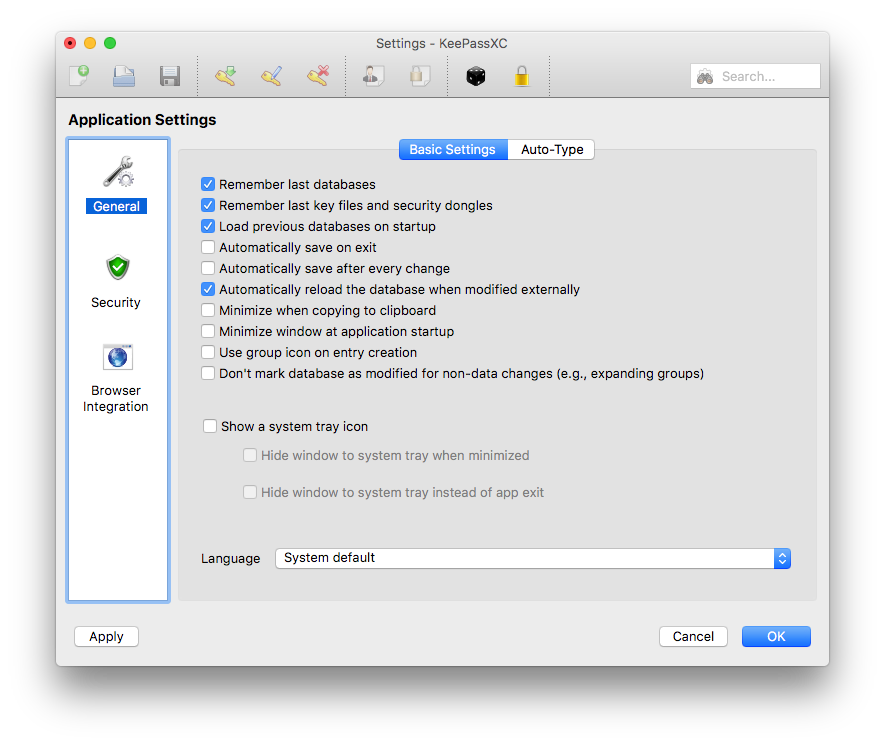885x746 pixels.
Task: Click the Copy password toolbar icon
Action: coord(419,76)
